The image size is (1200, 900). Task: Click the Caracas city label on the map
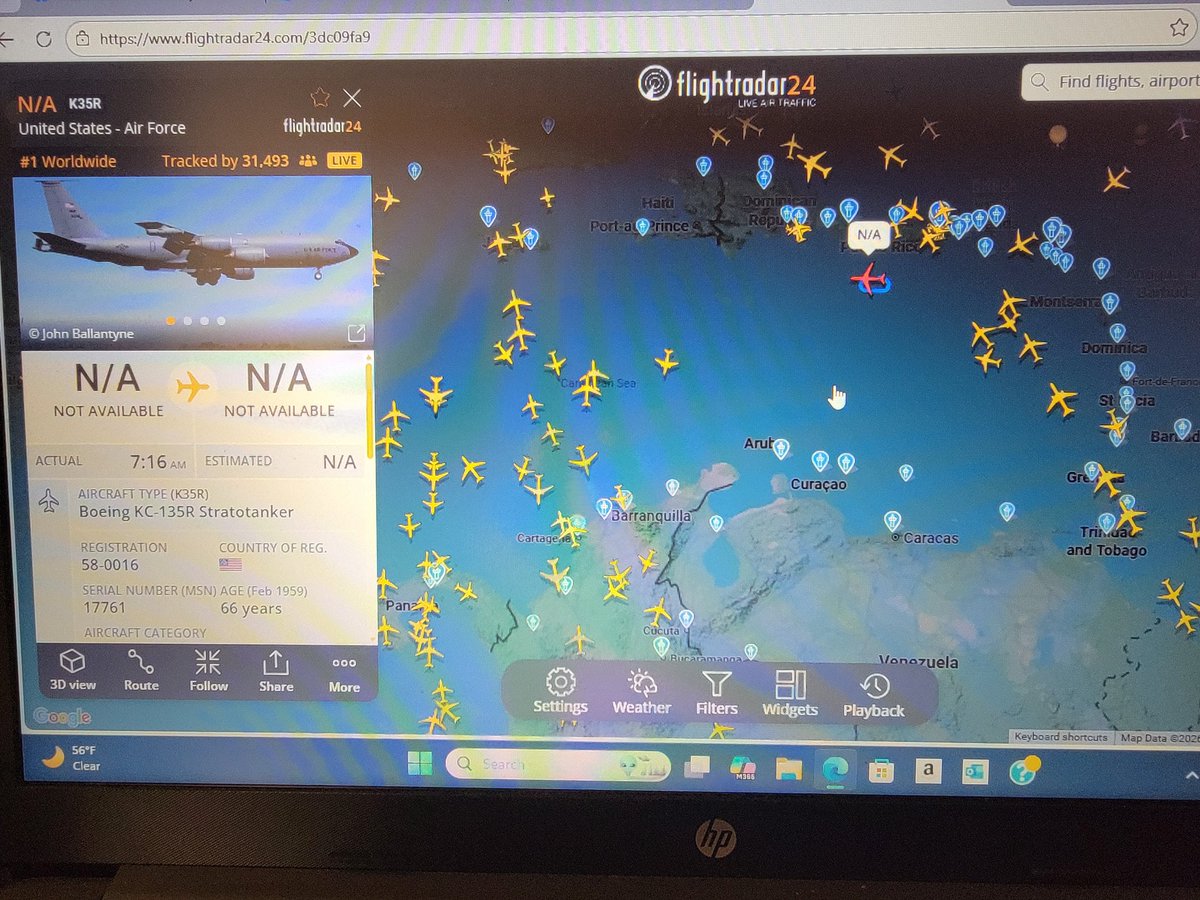tap(930, 538)
